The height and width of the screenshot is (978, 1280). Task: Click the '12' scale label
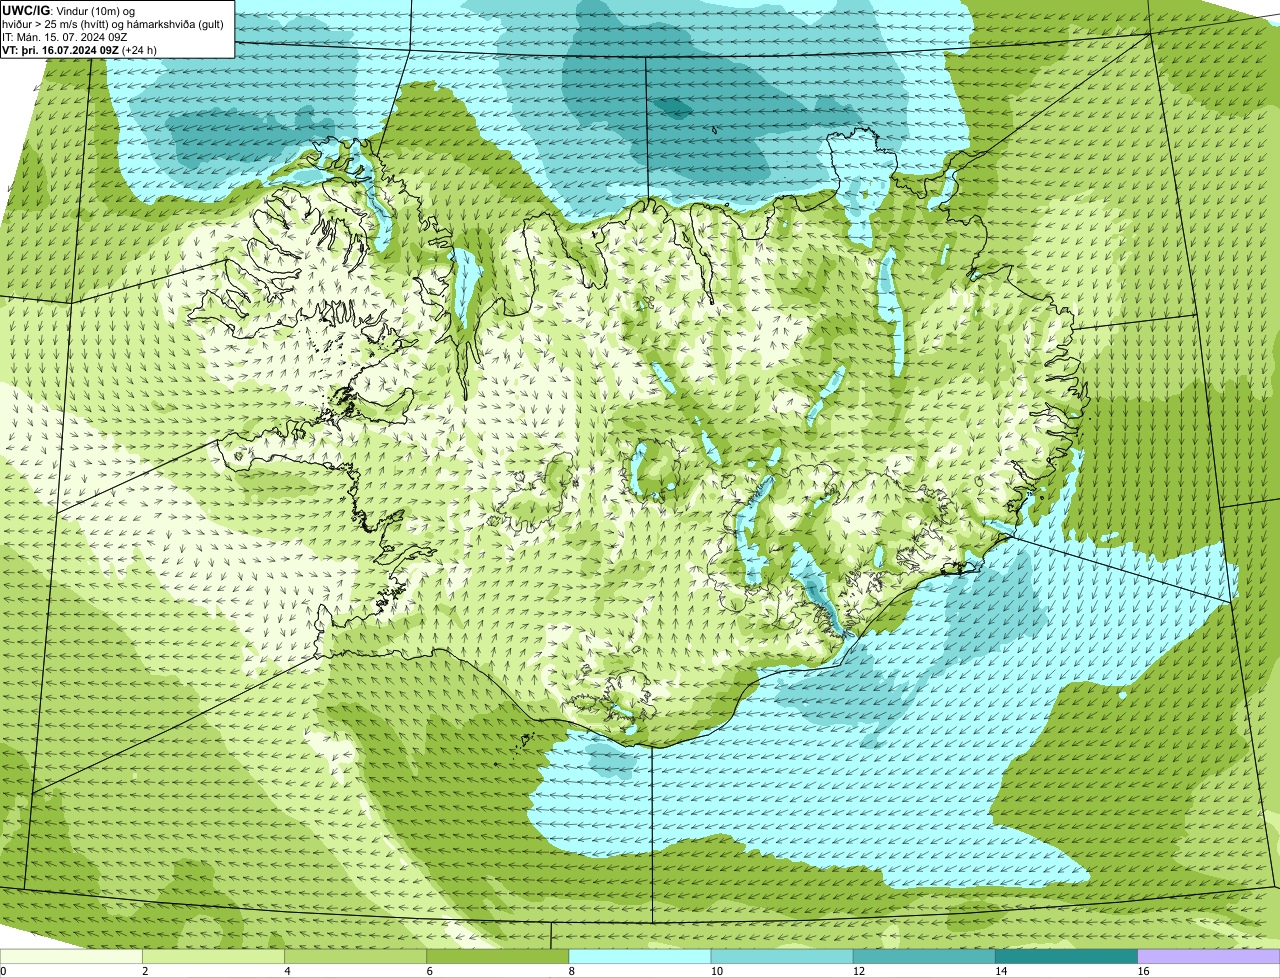pyautogui.click(x=859, y=972)
